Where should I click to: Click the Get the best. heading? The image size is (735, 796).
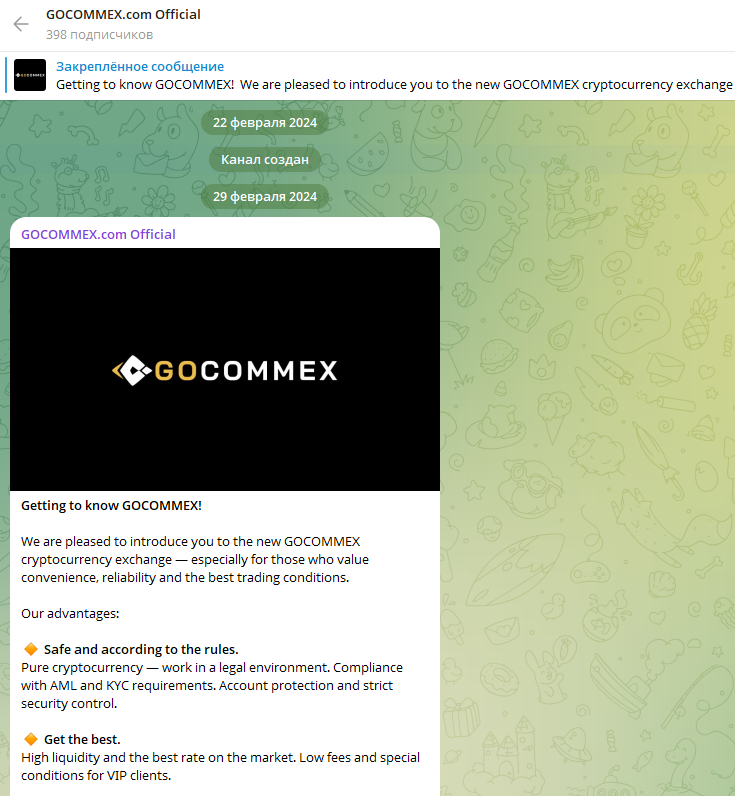(x=82, y=740)
